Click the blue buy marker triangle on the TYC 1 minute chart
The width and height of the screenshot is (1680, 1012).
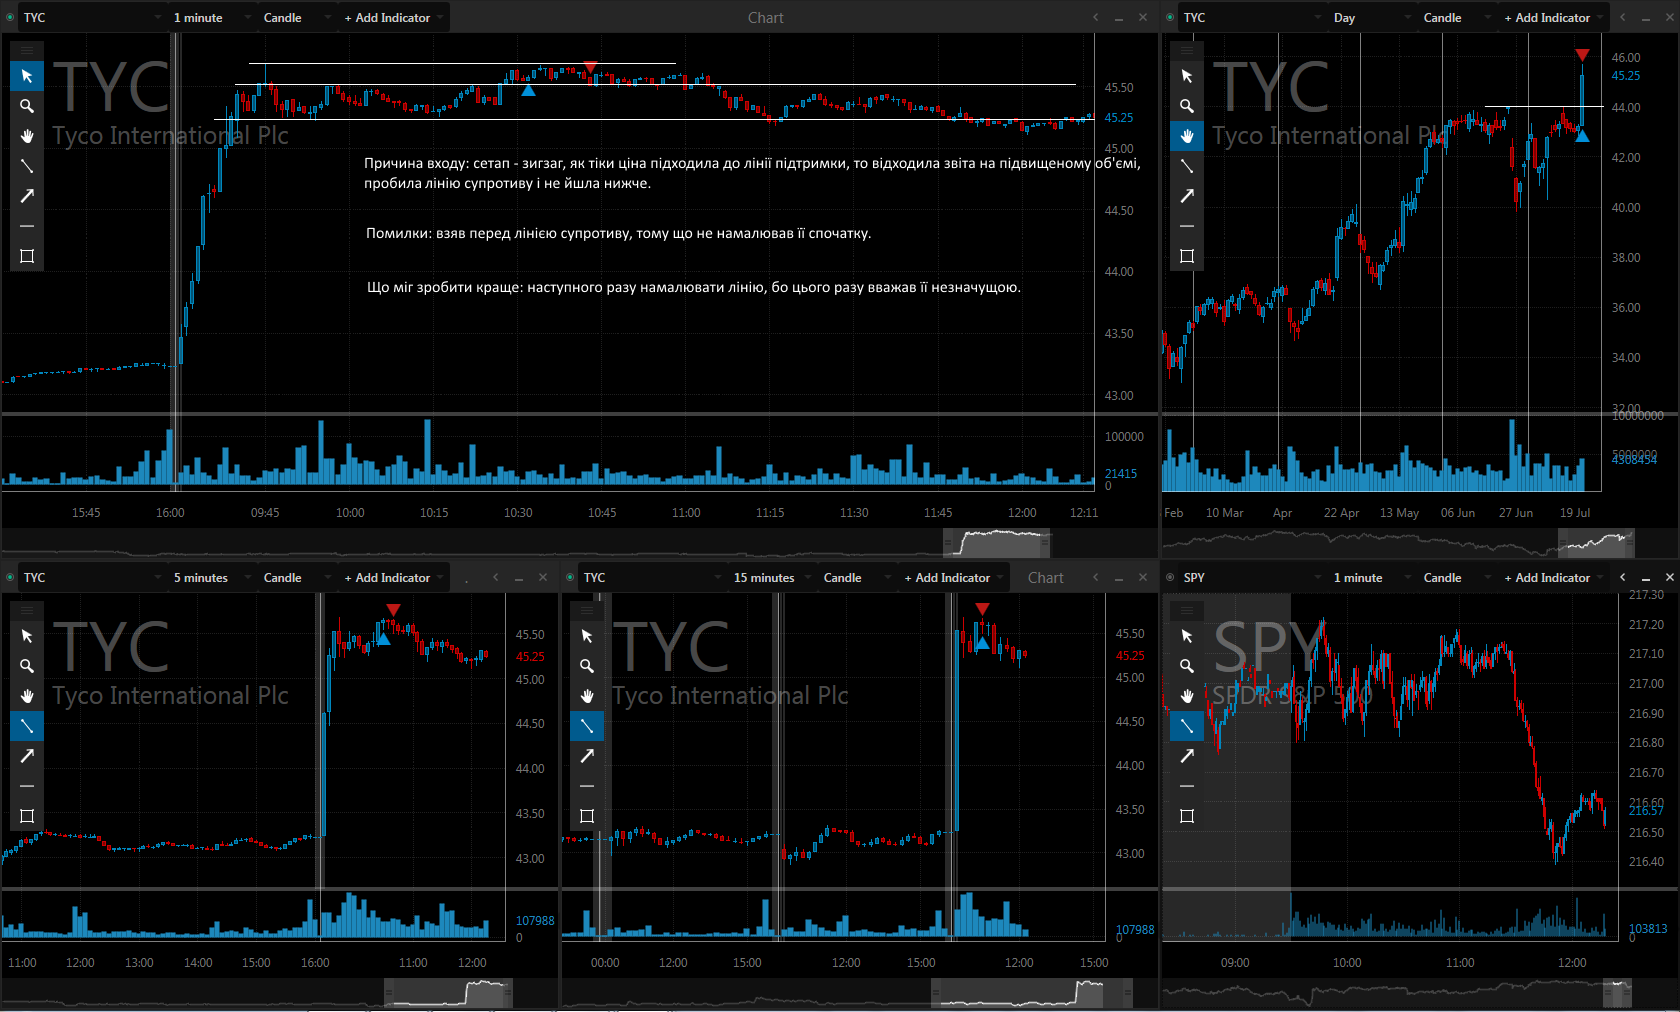click(528, 90)
